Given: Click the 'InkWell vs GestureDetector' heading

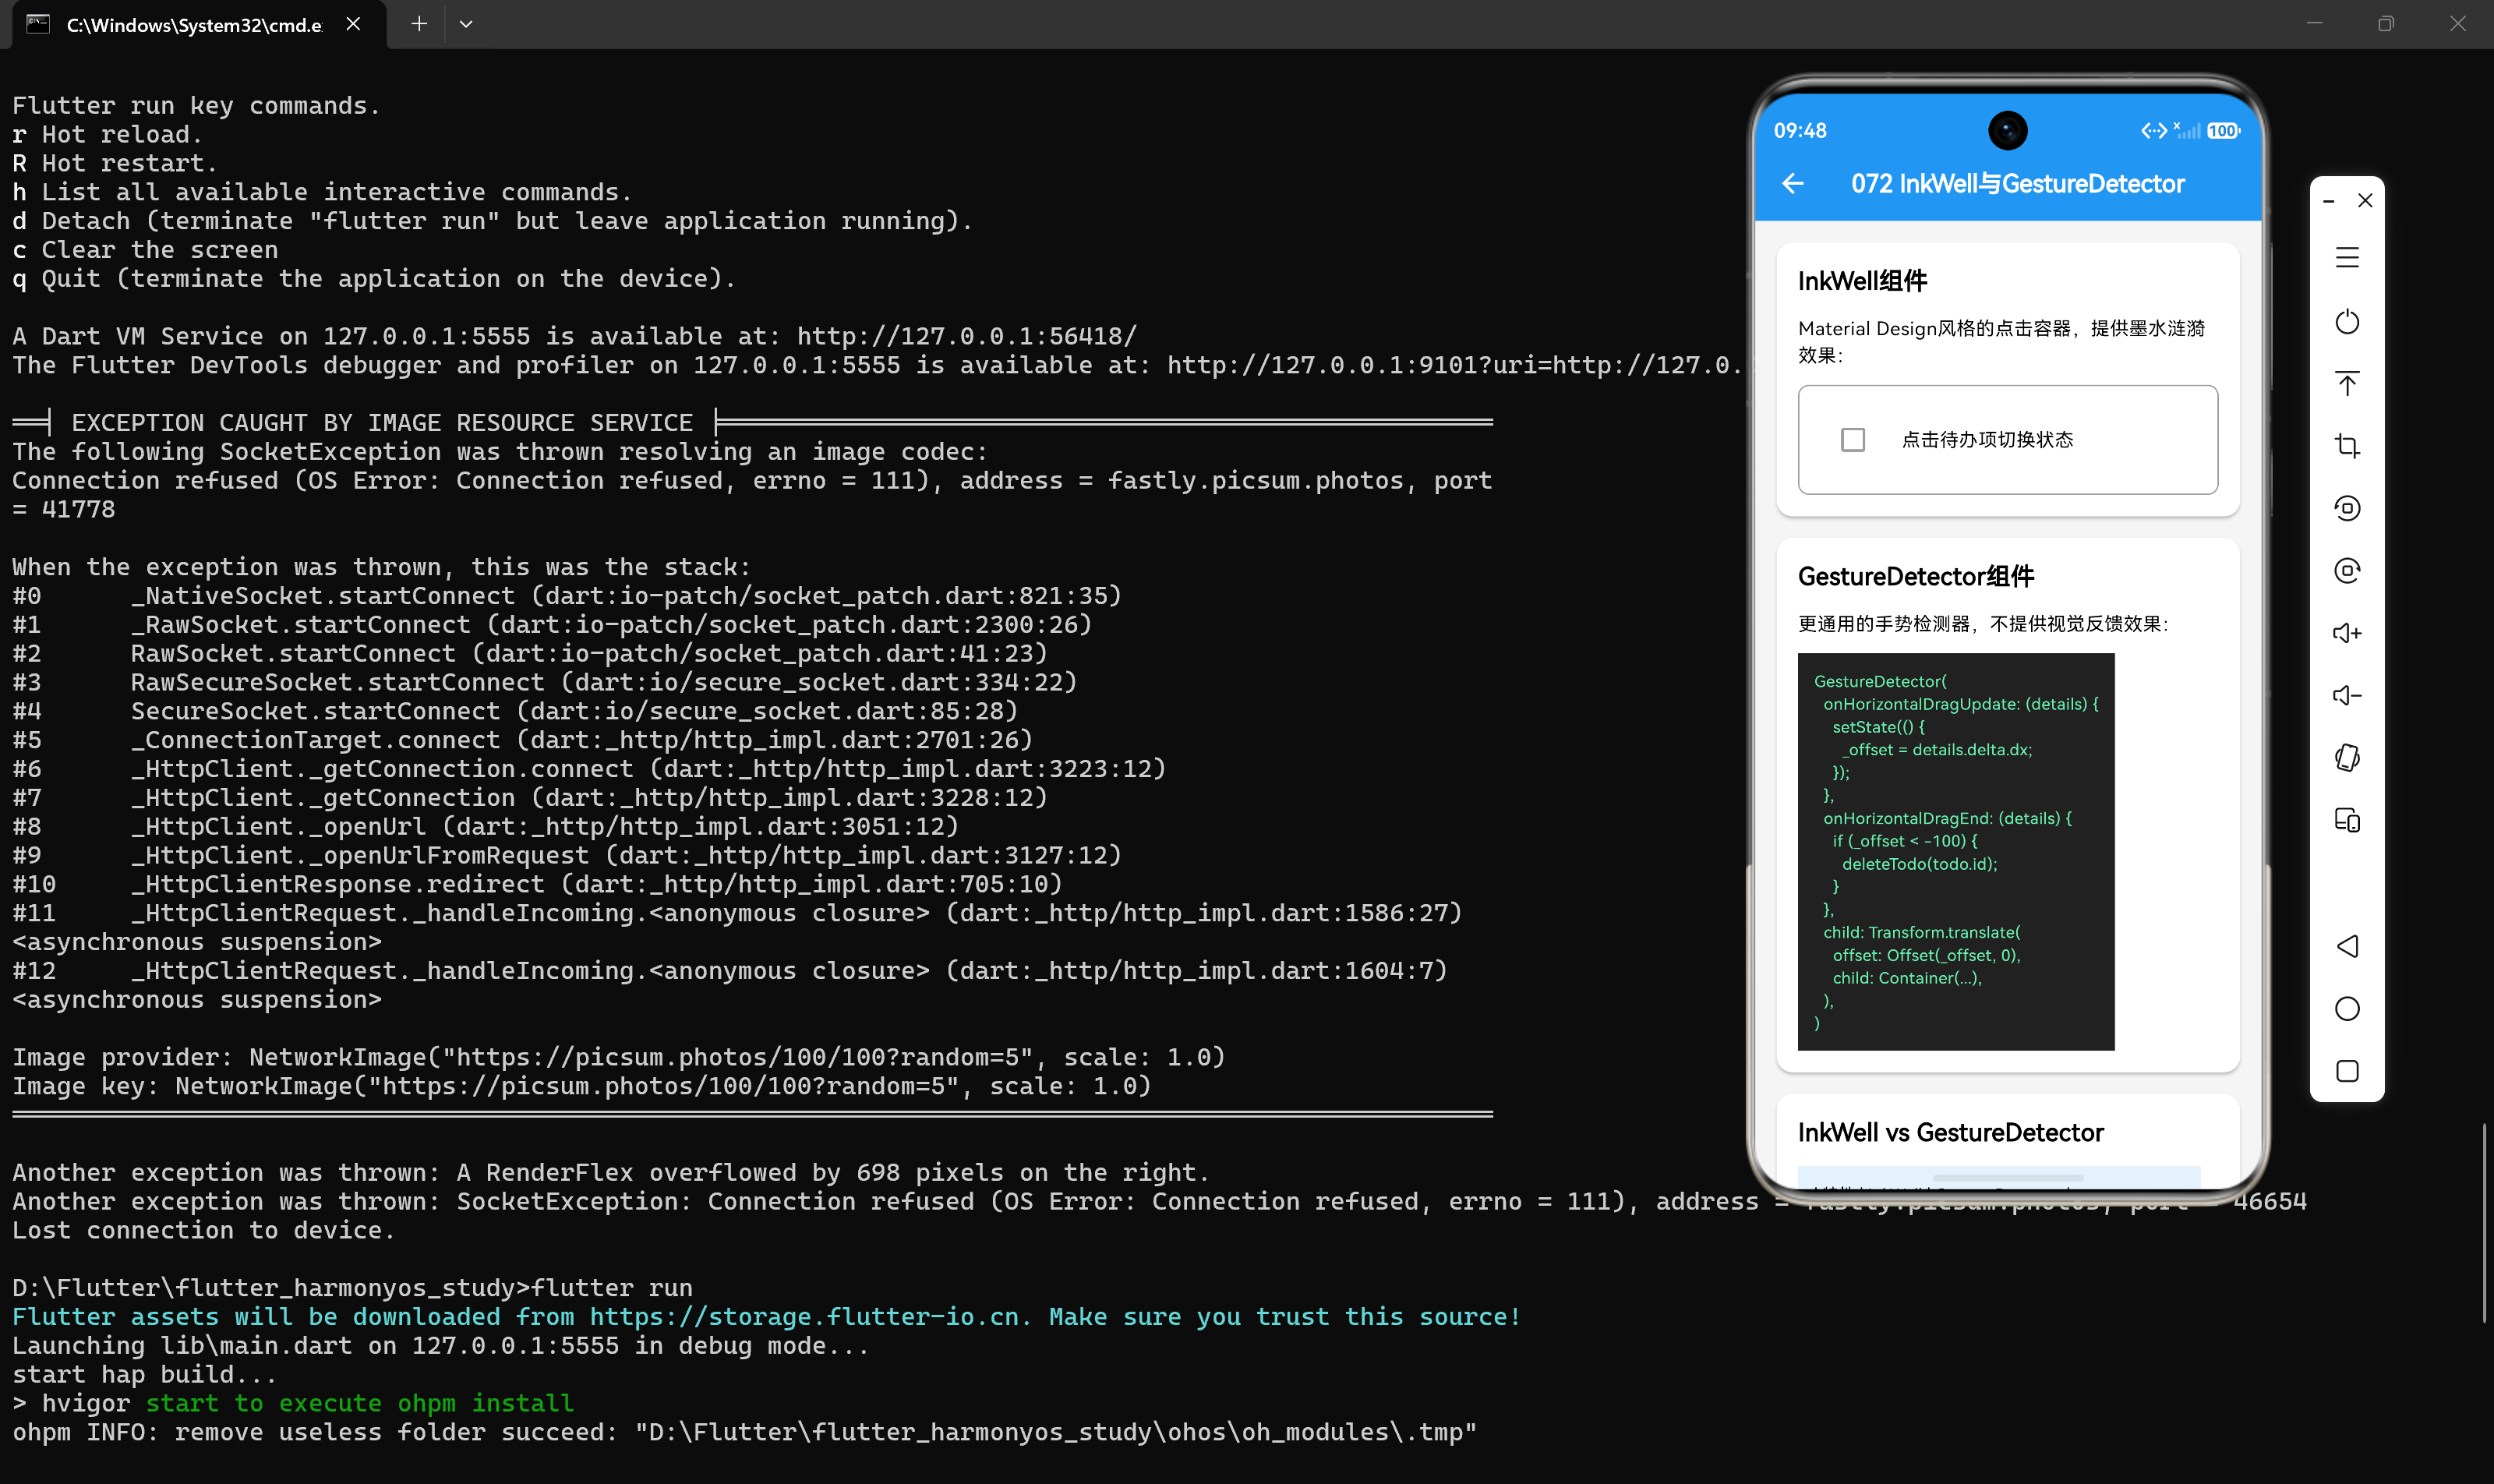Looking at the screenshot, I should tap(1950, 1132).
